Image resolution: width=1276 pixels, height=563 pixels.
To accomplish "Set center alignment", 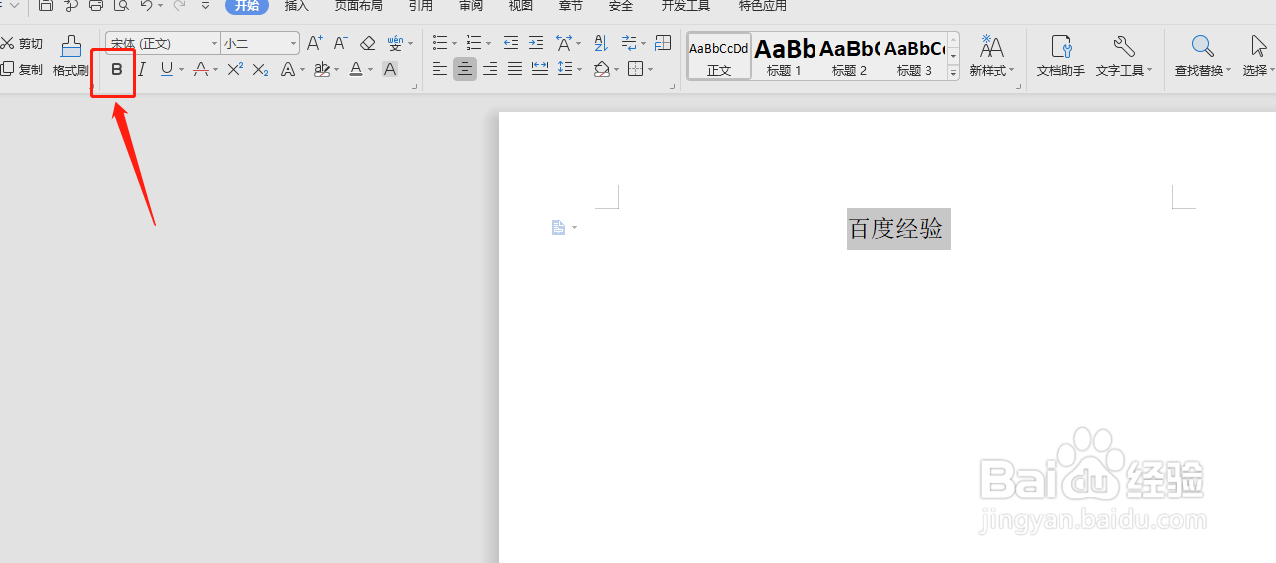I will click(x=465, y=69).
